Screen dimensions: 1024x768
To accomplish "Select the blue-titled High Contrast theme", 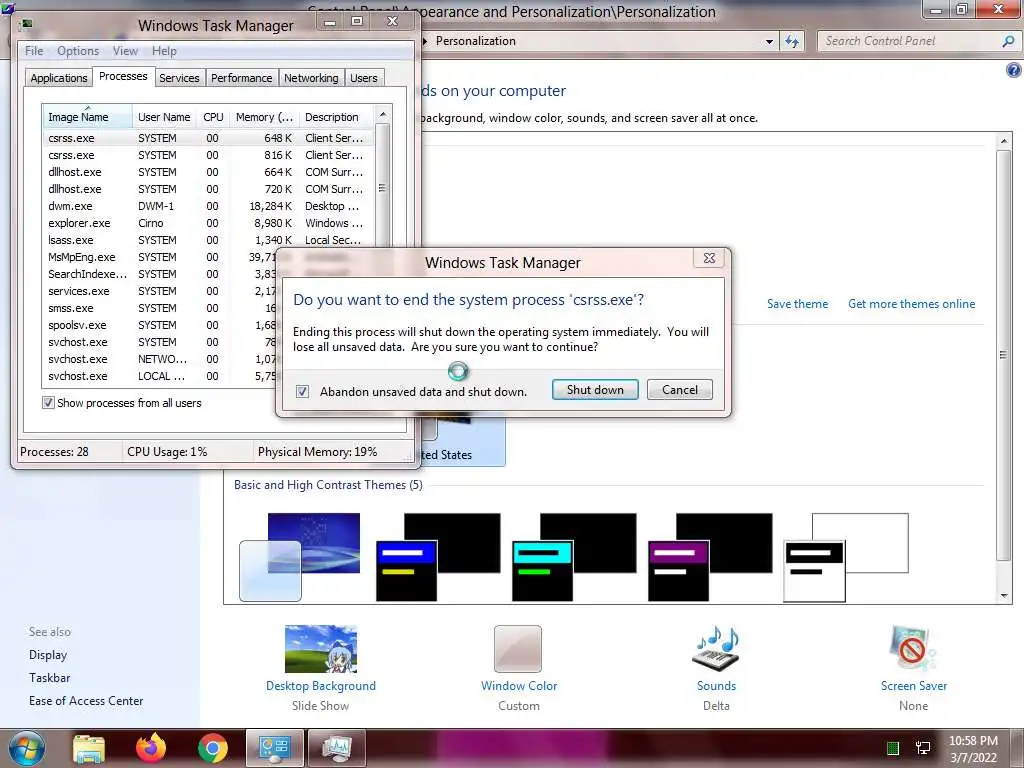I will click(438, 557).
